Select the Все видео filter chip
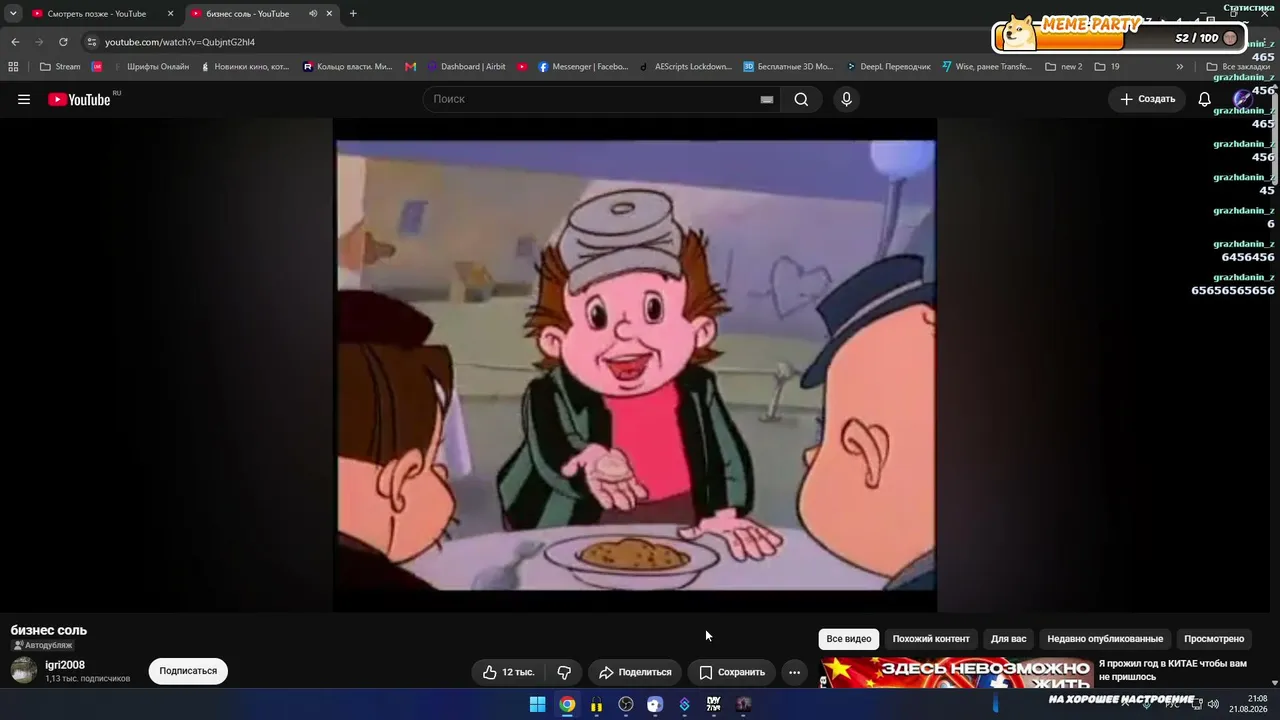This screenshot has width=1280, height=720. pos(849,639)
